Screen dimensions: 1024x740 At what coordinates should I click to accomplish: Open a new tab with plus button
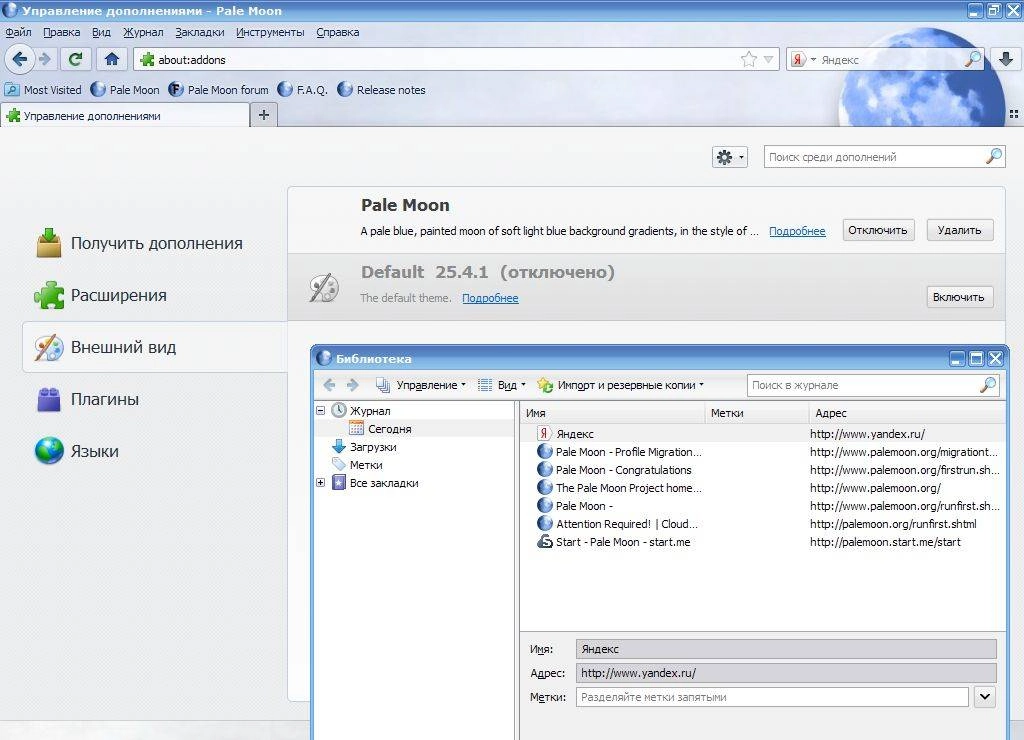coord(264,115)
